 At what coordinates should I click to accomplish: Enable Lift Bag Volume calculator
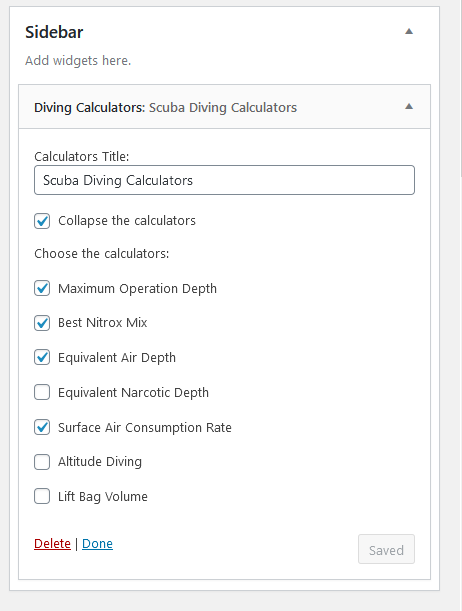(x=42, y=496)
